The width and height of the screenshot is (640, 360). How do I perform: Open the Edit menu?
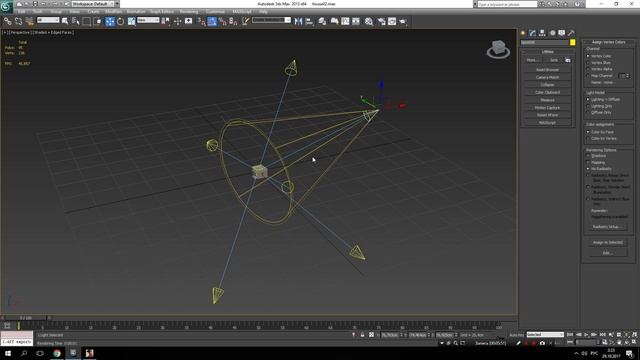(22, 11)
